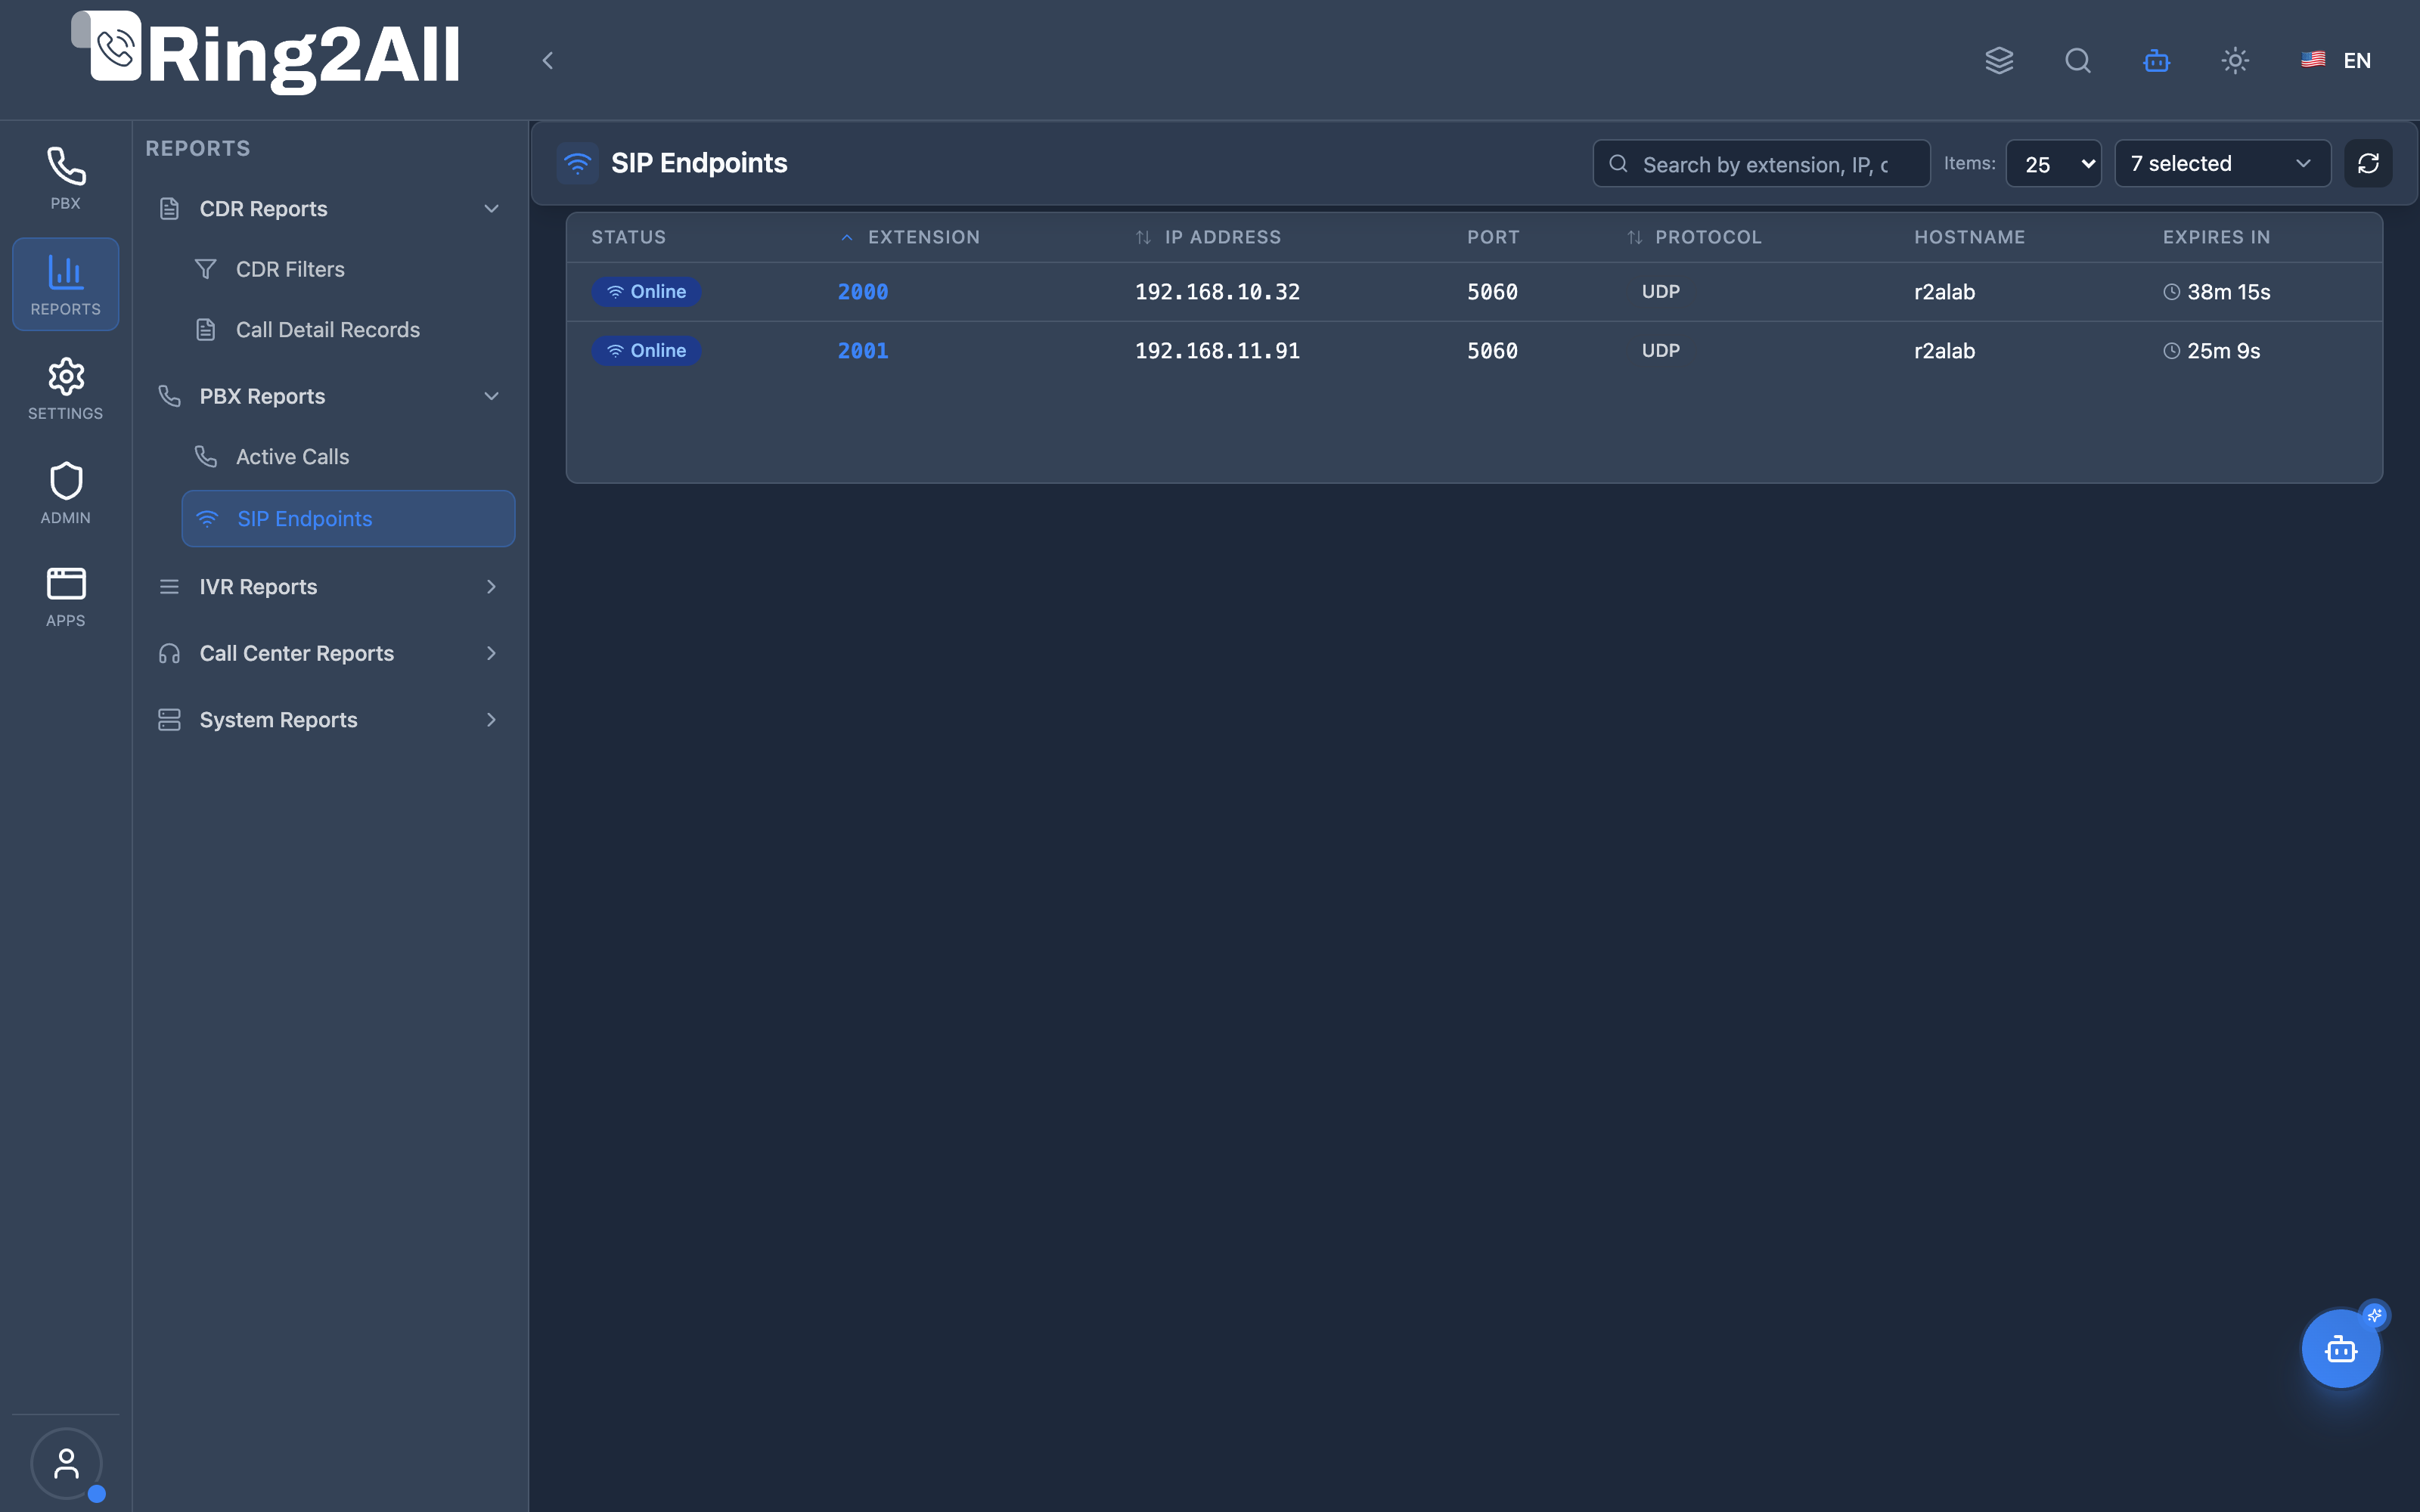Expand the Call Center Reports group
The height and width of the screenshot is (1512, 2420).
pos(329,653)
